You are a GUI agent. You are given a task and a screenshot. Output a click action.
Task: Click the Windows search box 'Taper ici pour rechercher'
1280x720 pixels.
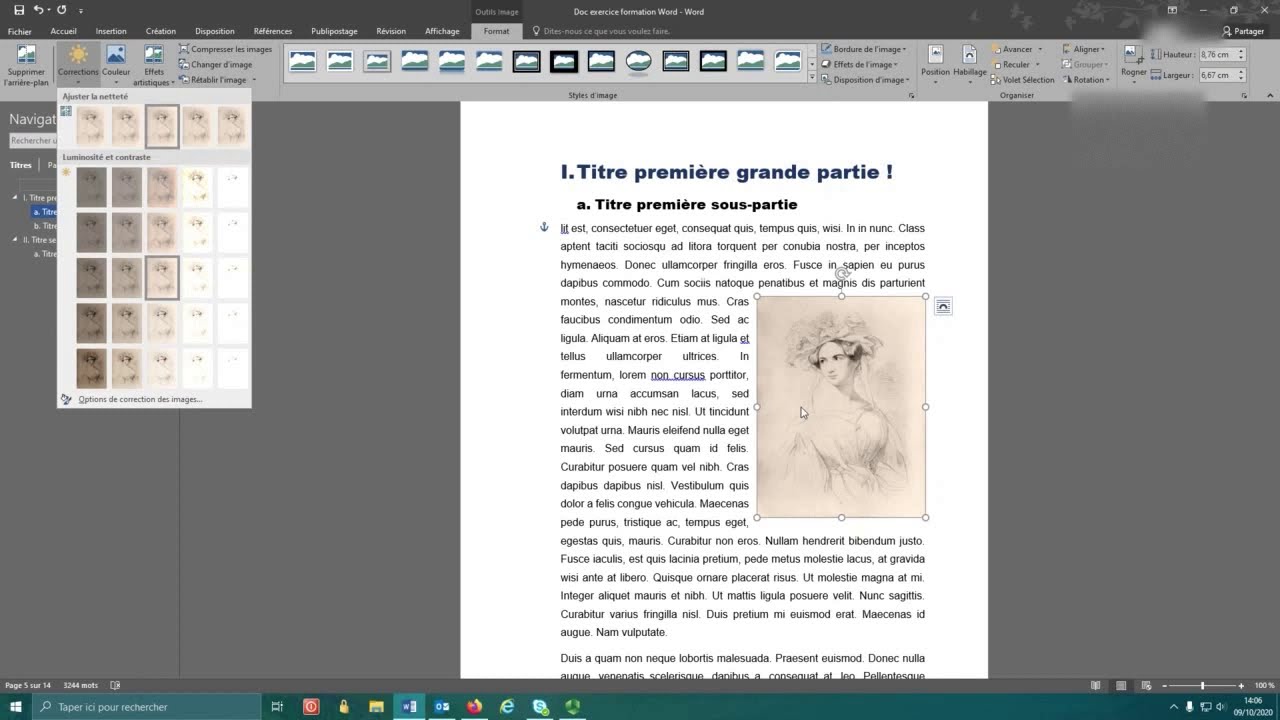146,707
